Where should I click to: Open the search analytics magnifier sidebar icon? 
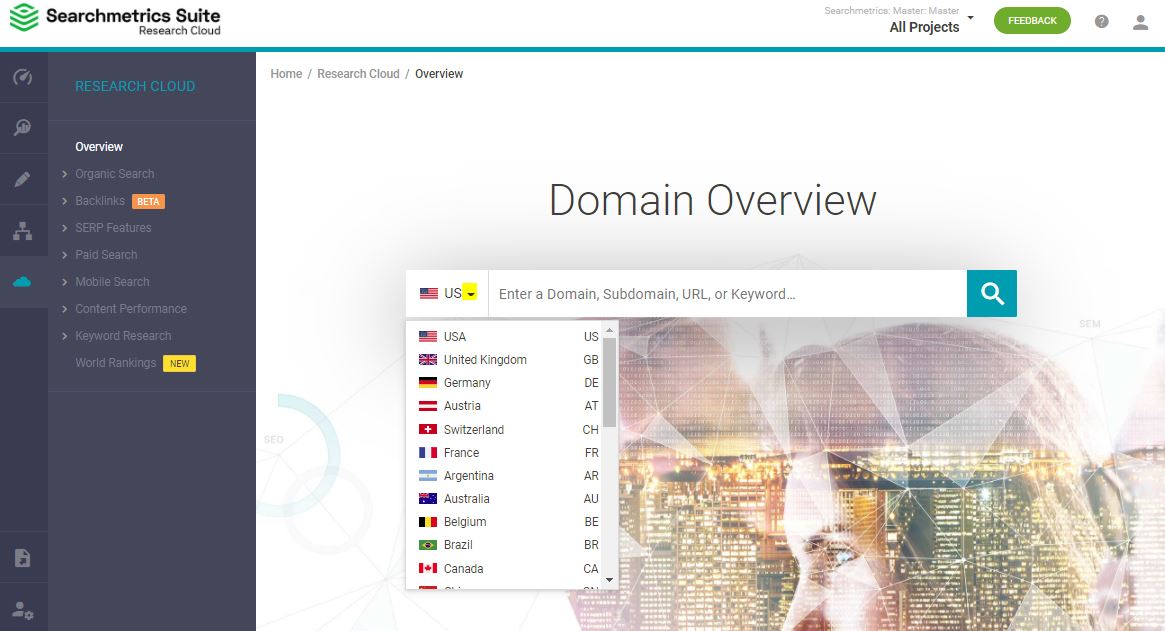[x=22, y=127]
